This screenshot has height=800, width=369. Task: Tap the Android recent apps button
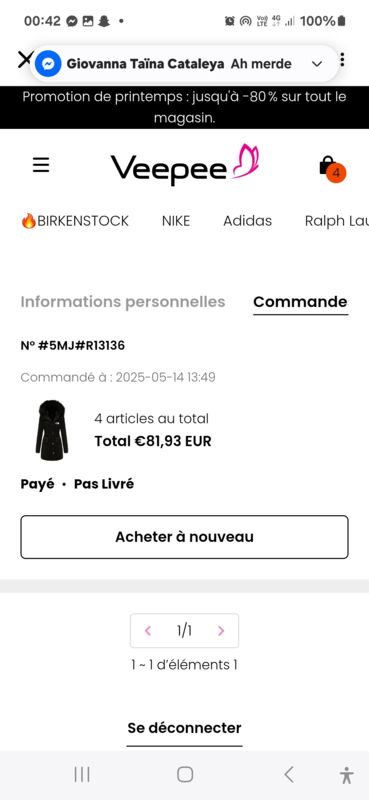82,774
